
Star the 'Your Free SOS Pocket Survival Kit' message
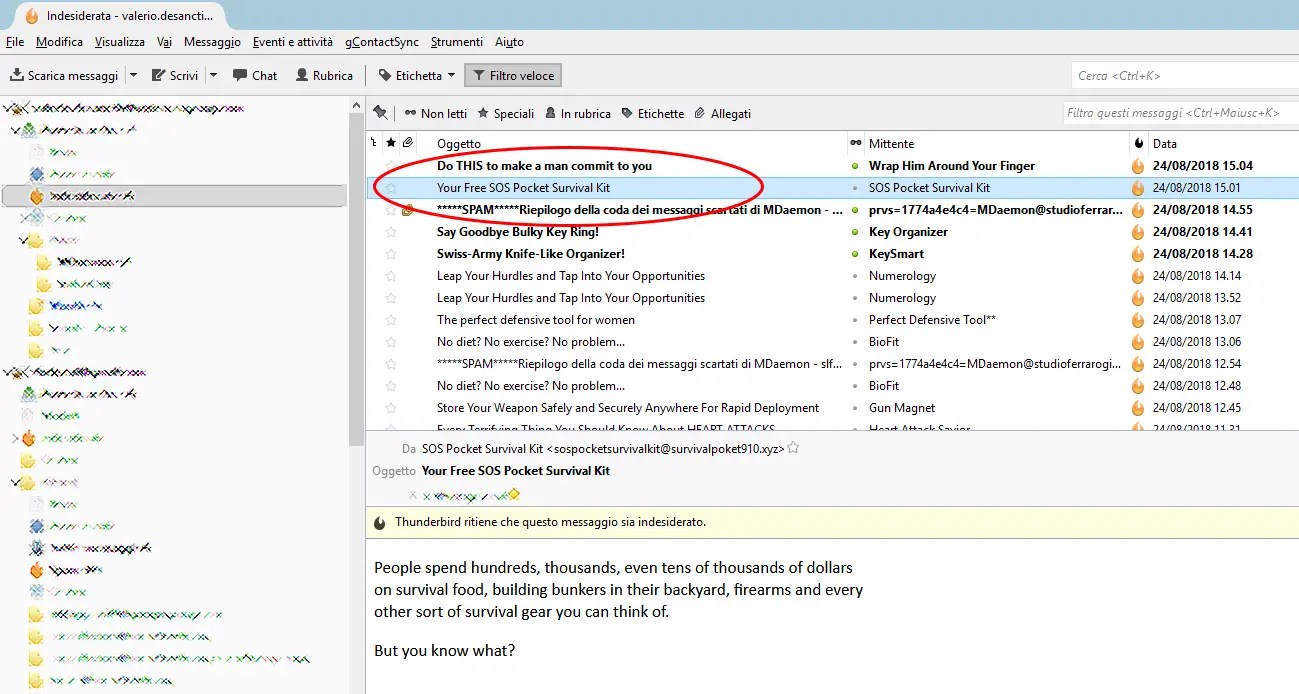[x=391, y=187]
